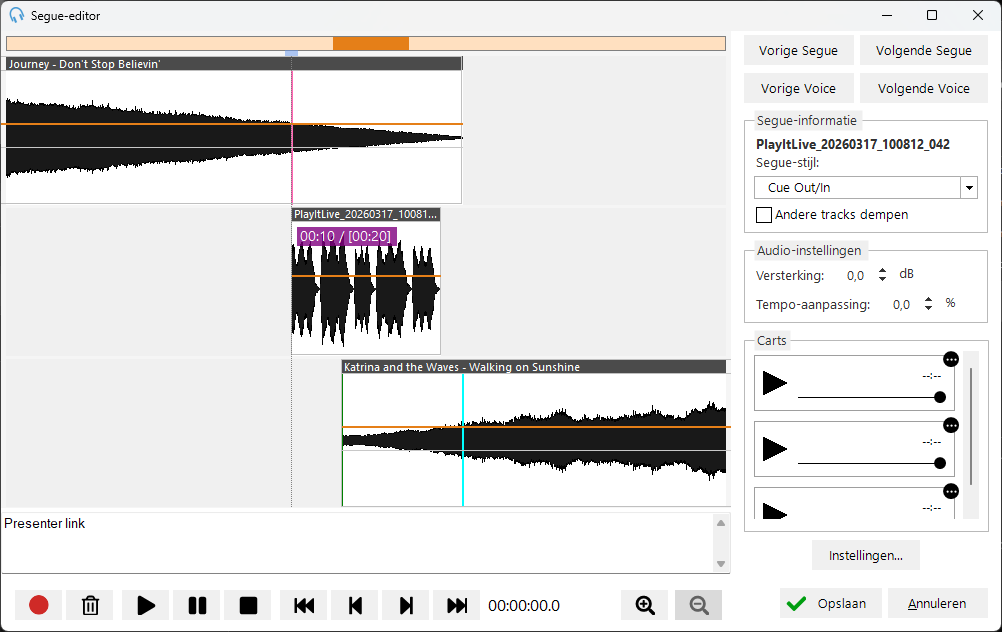Click the Versterking spinner arrows

[883, 275]
